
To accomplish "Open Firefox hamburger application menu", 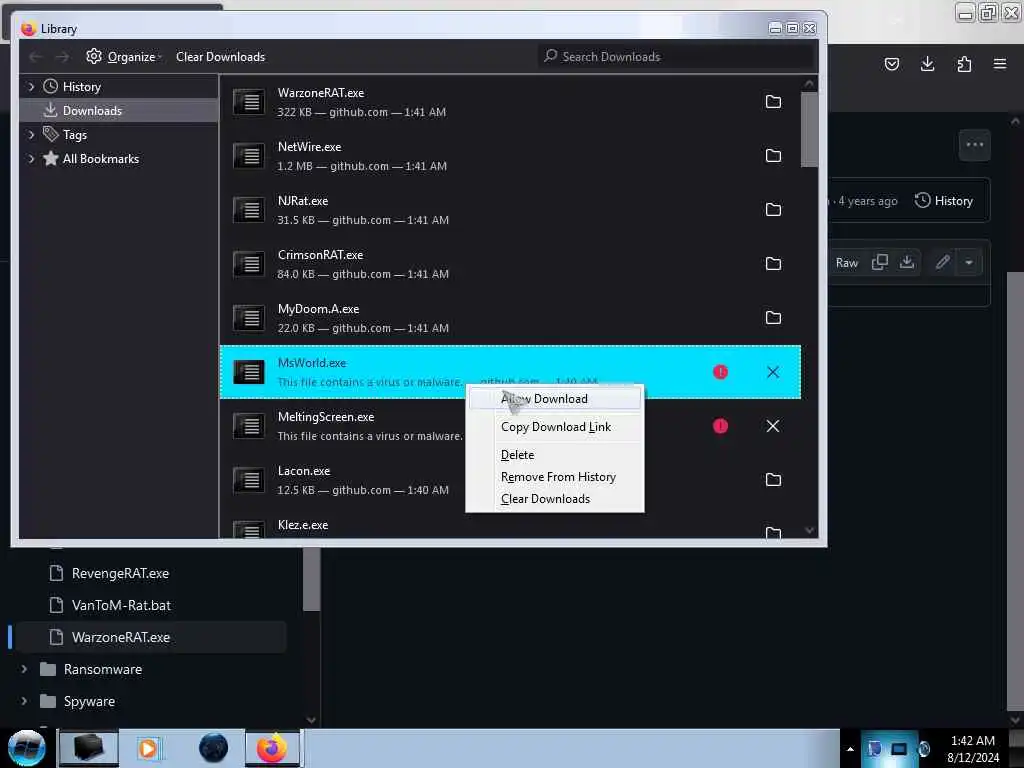I will [x=1000, y=64].
